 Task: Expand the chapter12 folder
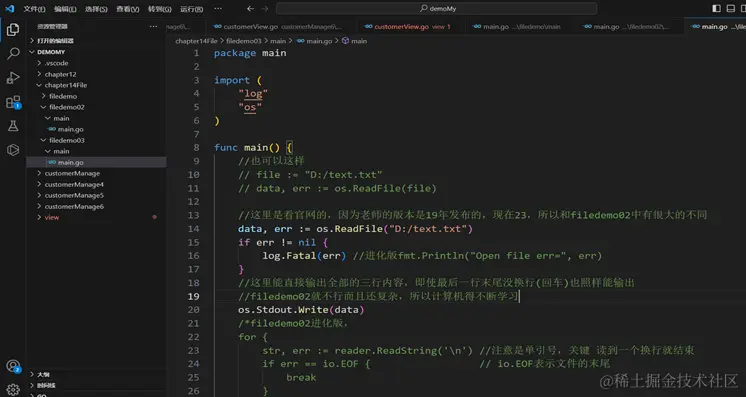click(96, 74)
